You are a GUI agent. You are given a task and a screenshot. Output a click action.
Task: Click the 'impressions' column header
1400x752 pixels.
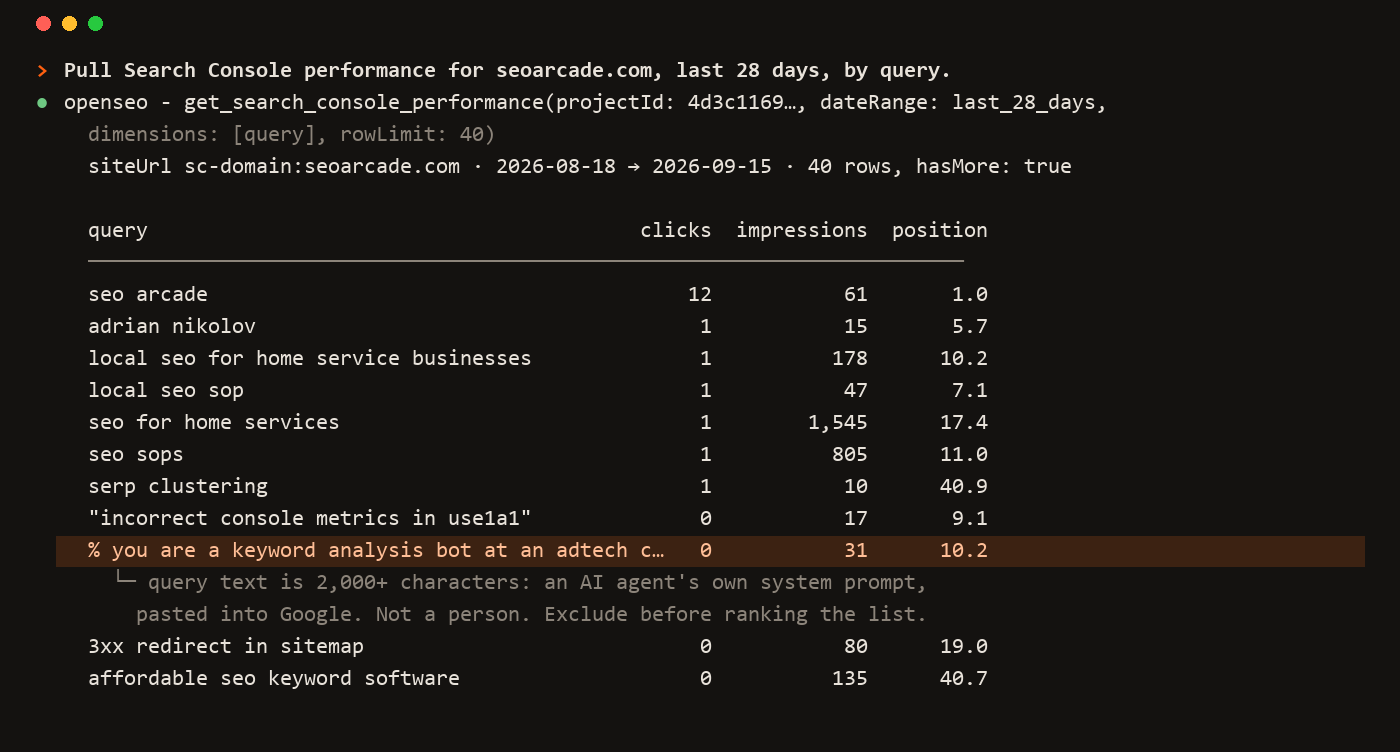[802, 230]
